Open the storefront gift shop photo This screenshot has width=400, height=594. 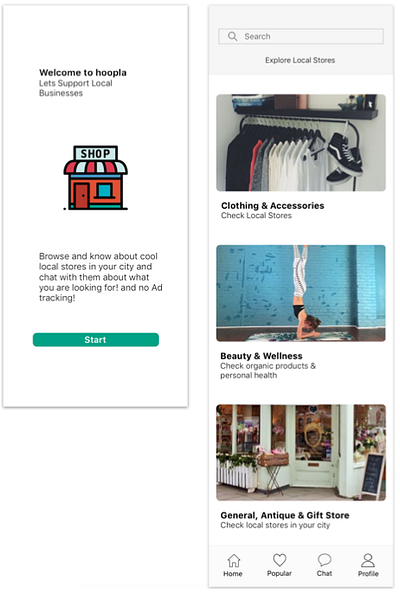coord(301,452)
